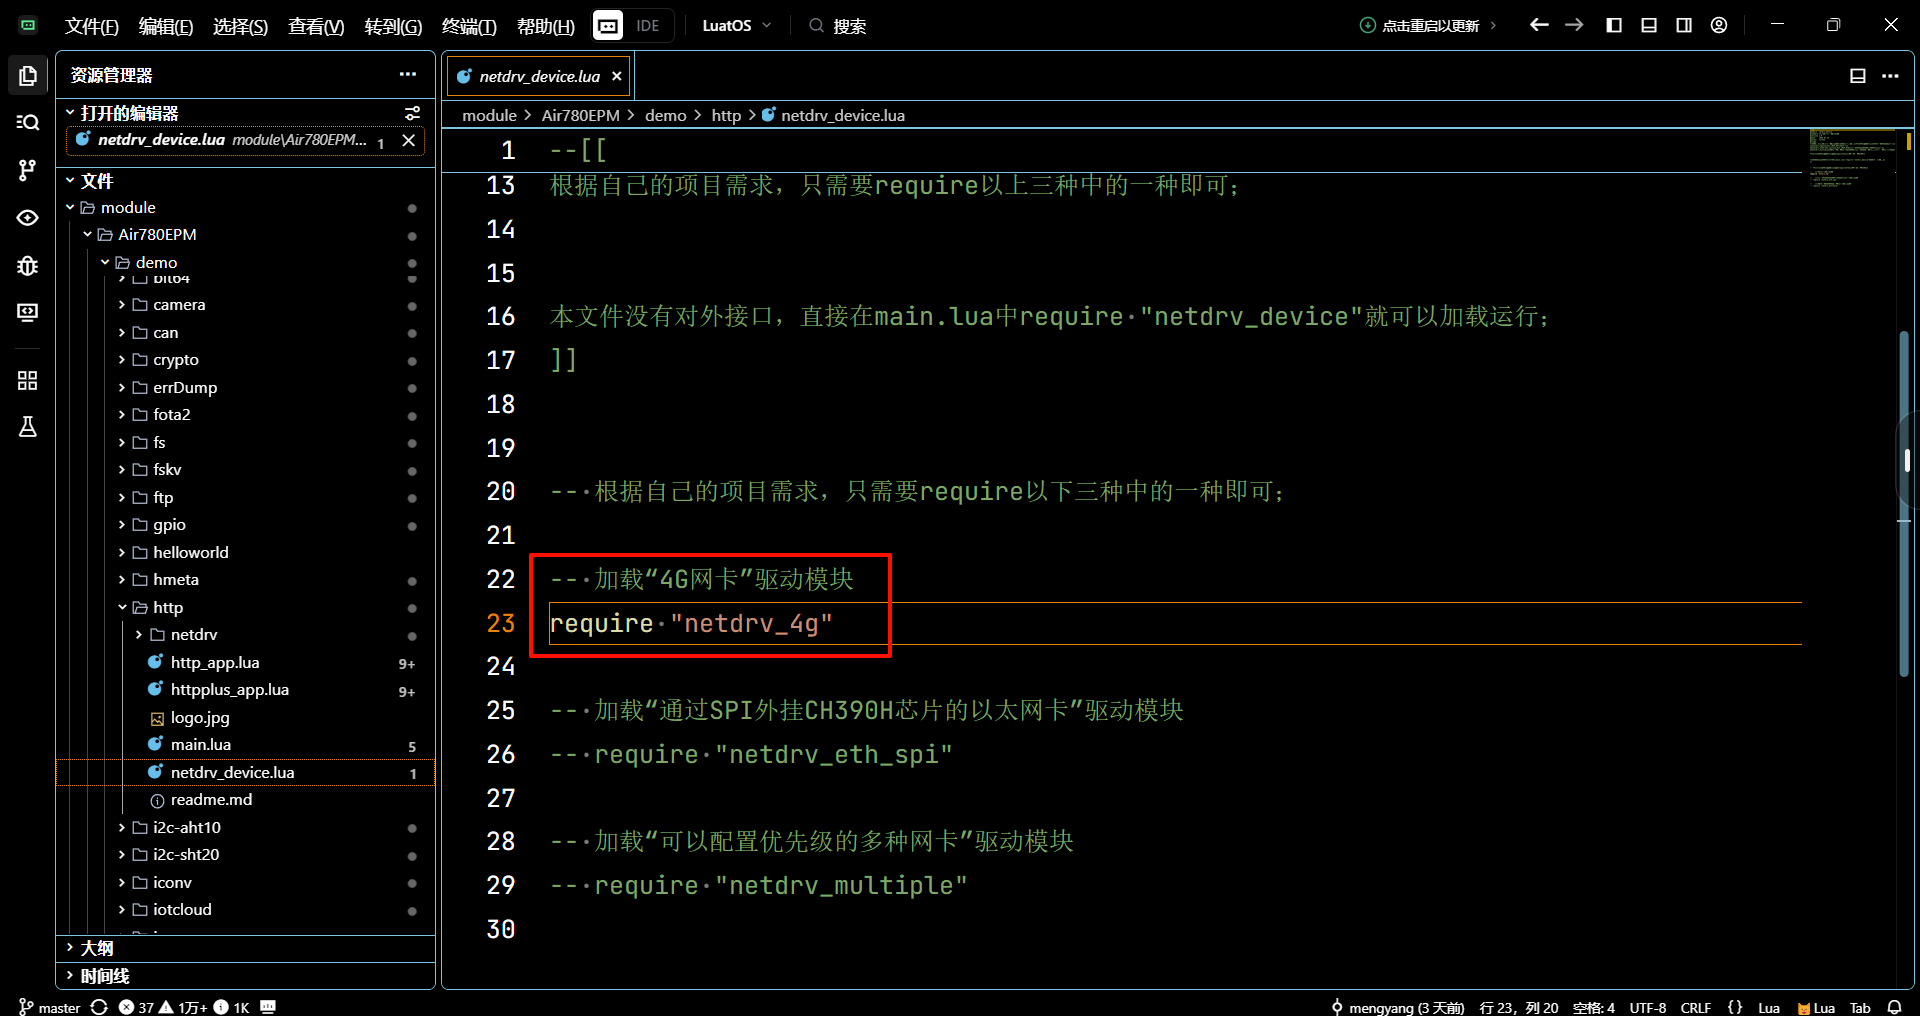Image resolution: width=1920 pixels, height=1016 pixels.
Task: Toggle the secondary sidebar layout button
Action: click(1684, 25)
